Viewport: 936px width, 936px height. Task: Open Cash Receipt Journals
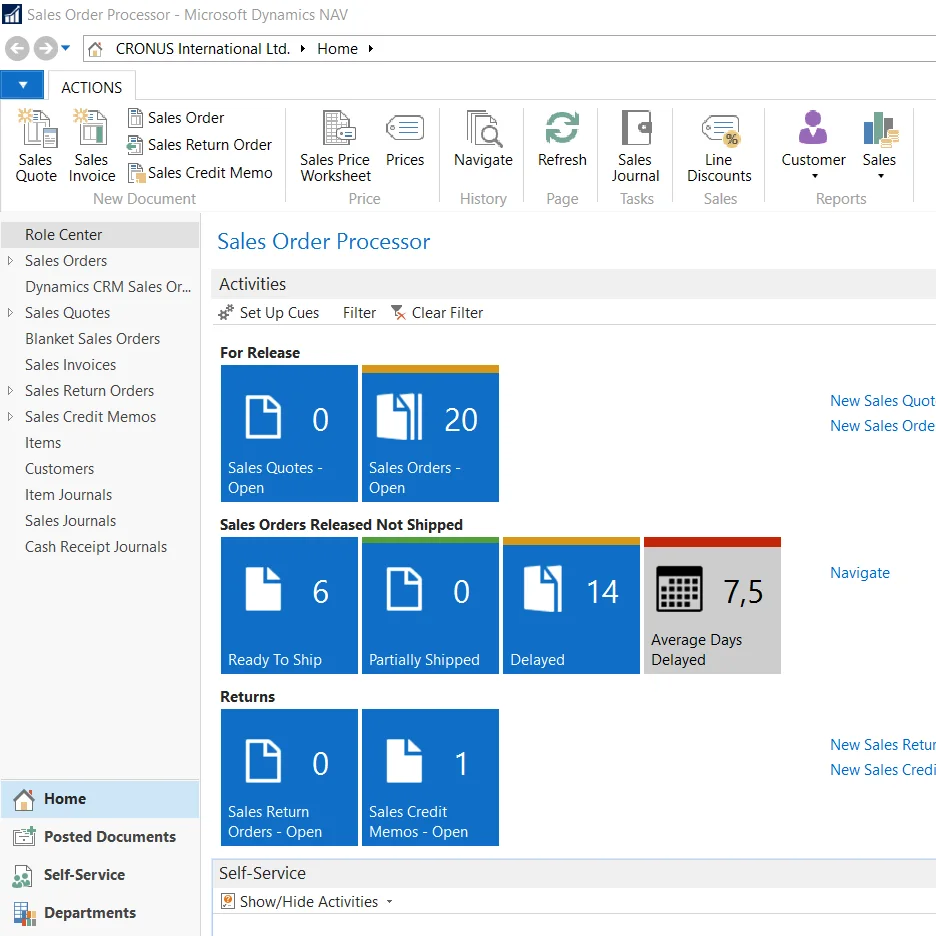[96, 547]
